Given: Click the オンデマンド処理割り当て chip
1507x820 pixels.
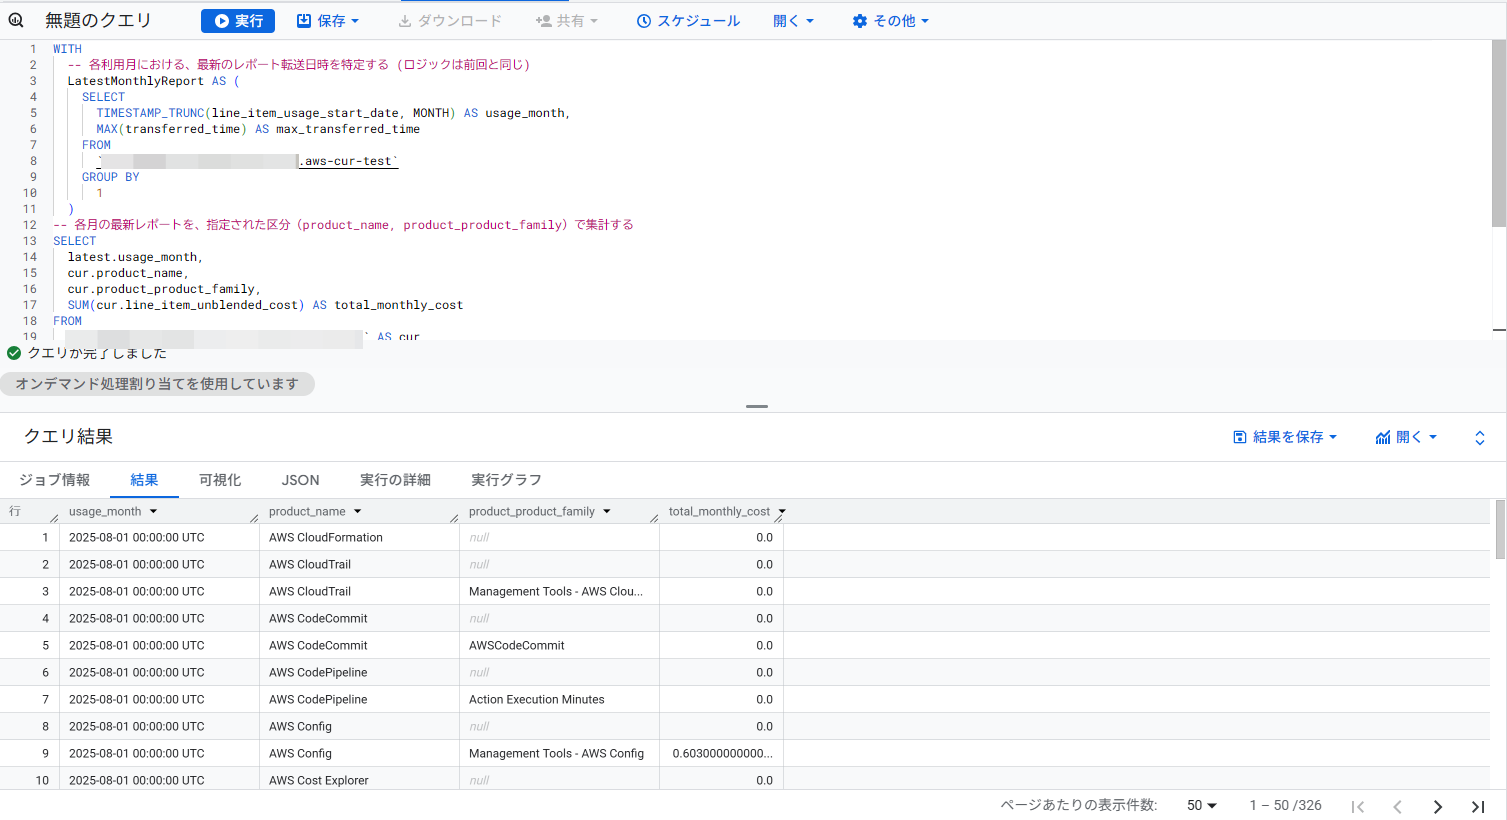Looking at the screenshot, I should coord(157,383).
